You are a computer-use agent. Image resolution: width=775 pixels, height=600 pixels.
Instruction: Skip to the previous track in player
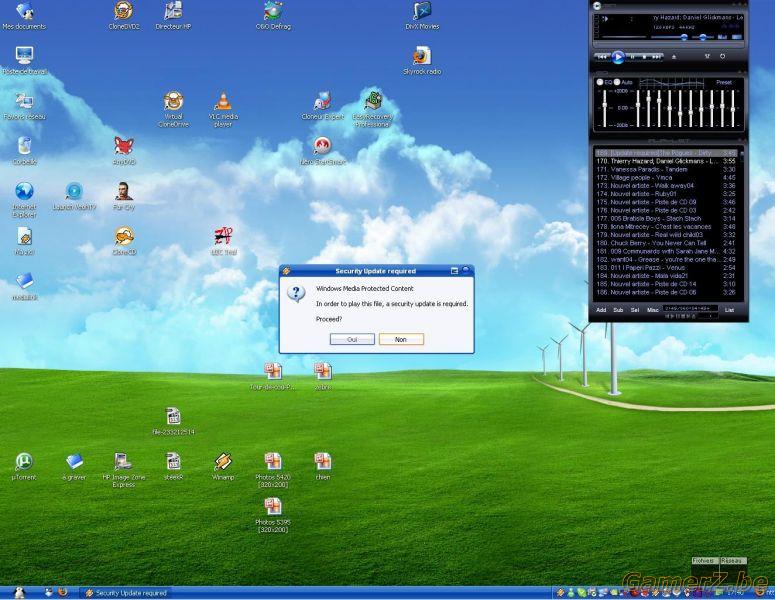click(602, 57)
